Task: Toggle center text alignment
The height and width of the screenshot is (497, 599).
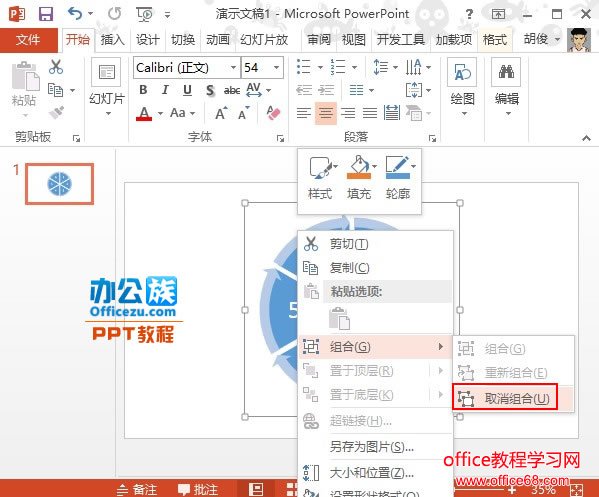Action: pos(326,113)
